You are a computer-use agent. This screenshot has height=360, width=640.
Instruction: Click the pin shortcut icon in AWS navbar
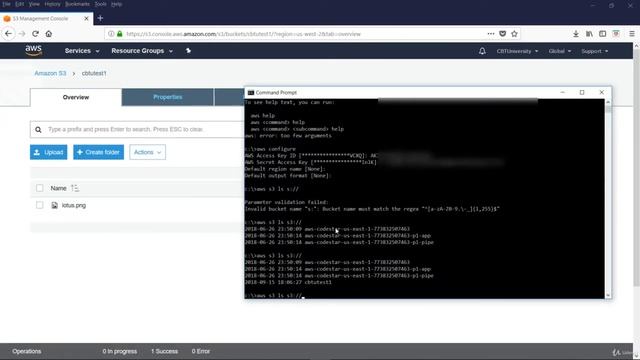[188, 51]
